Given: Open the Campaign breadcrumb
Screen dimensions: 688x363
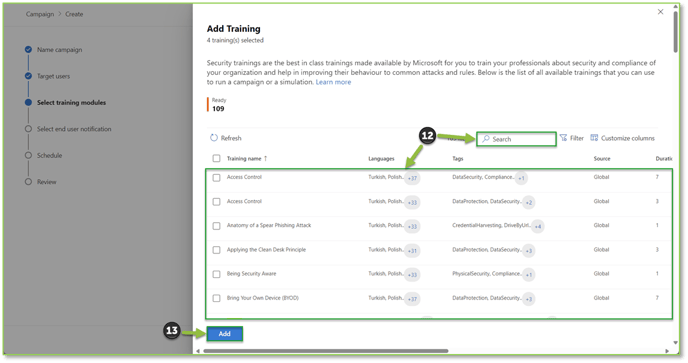Looking at the screenshot, I should click(40, 14).
